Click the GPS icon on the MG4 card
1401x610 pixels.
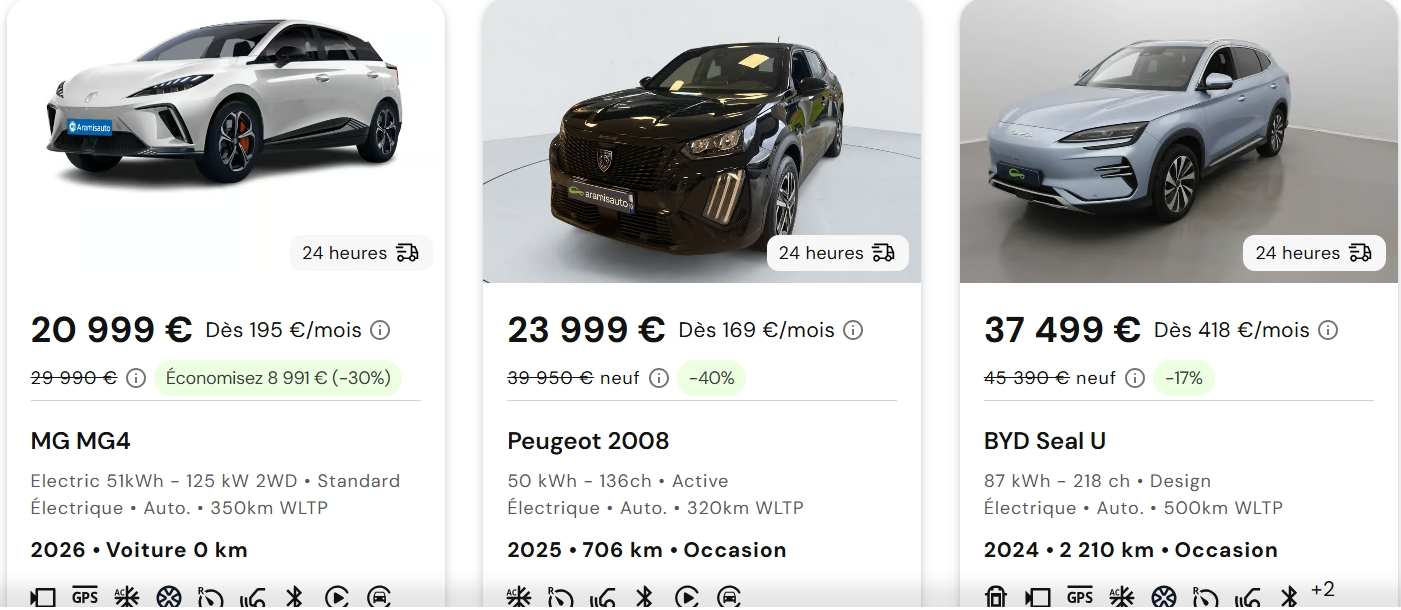[85, 597]
